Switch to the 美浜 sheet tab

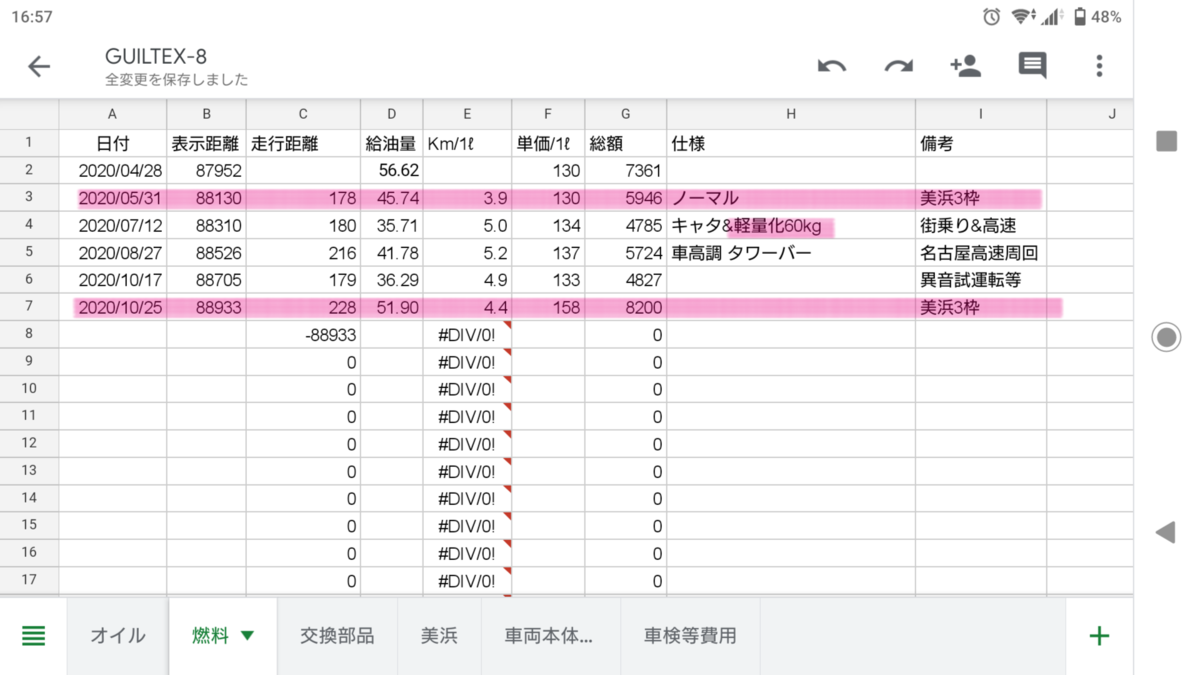(x=440, y=635)
